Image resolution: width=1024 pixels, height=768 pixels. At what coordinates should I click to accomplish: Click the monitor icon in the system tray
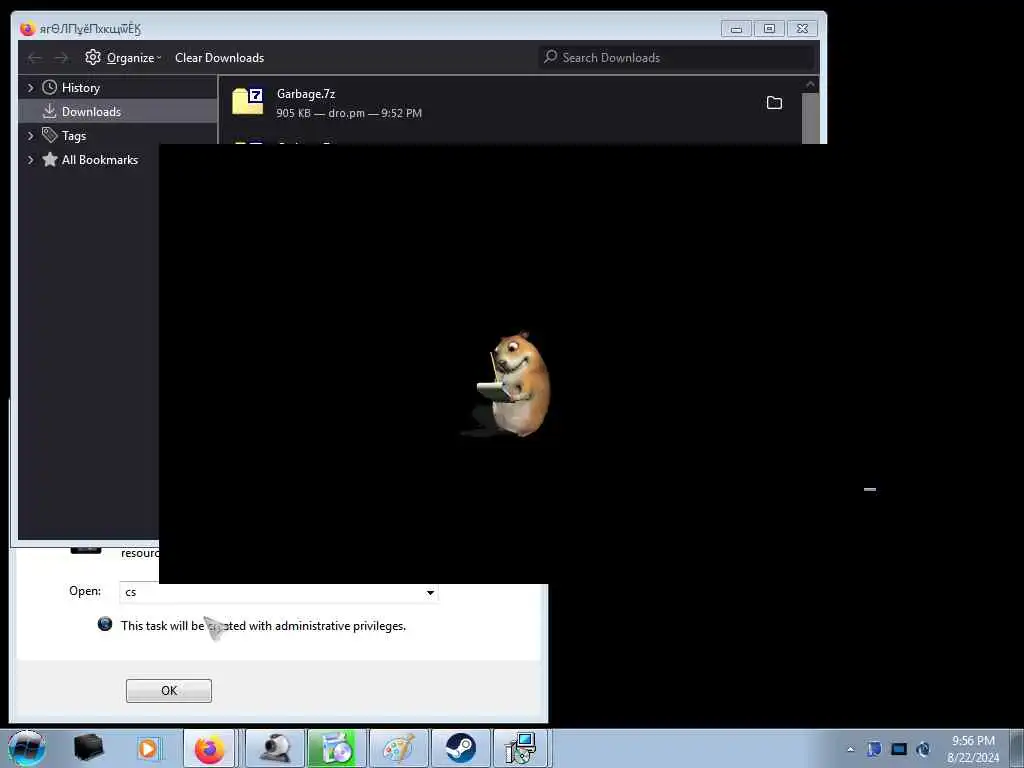(x=899, y=749)
